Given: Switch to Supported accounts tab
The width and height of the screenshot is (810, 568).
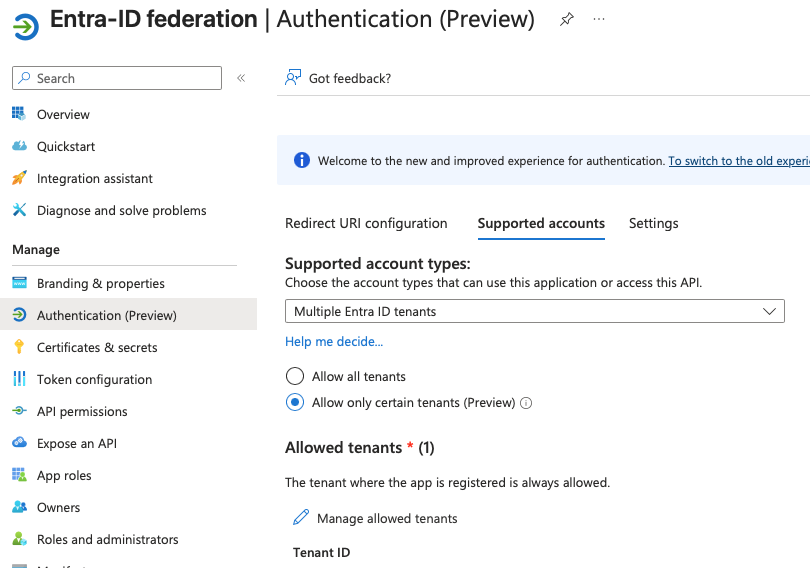Looking at the screenshot, I should click(x=541, y=223).
